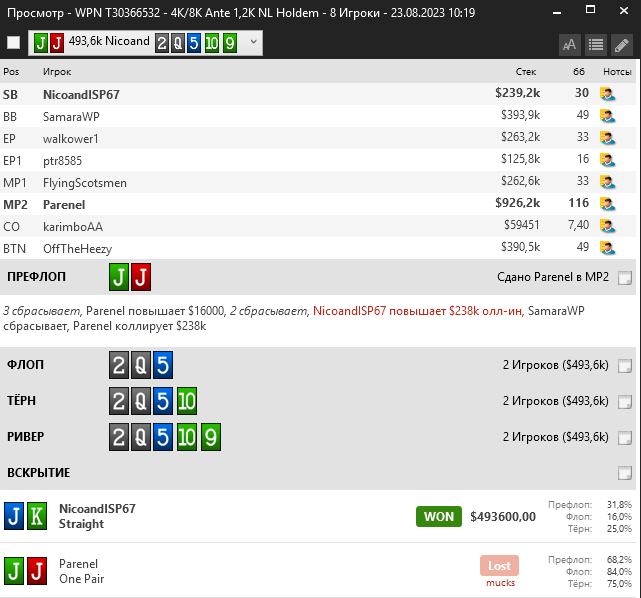
Task: Click the 2 card in the river row
Action: pos(119,437)
